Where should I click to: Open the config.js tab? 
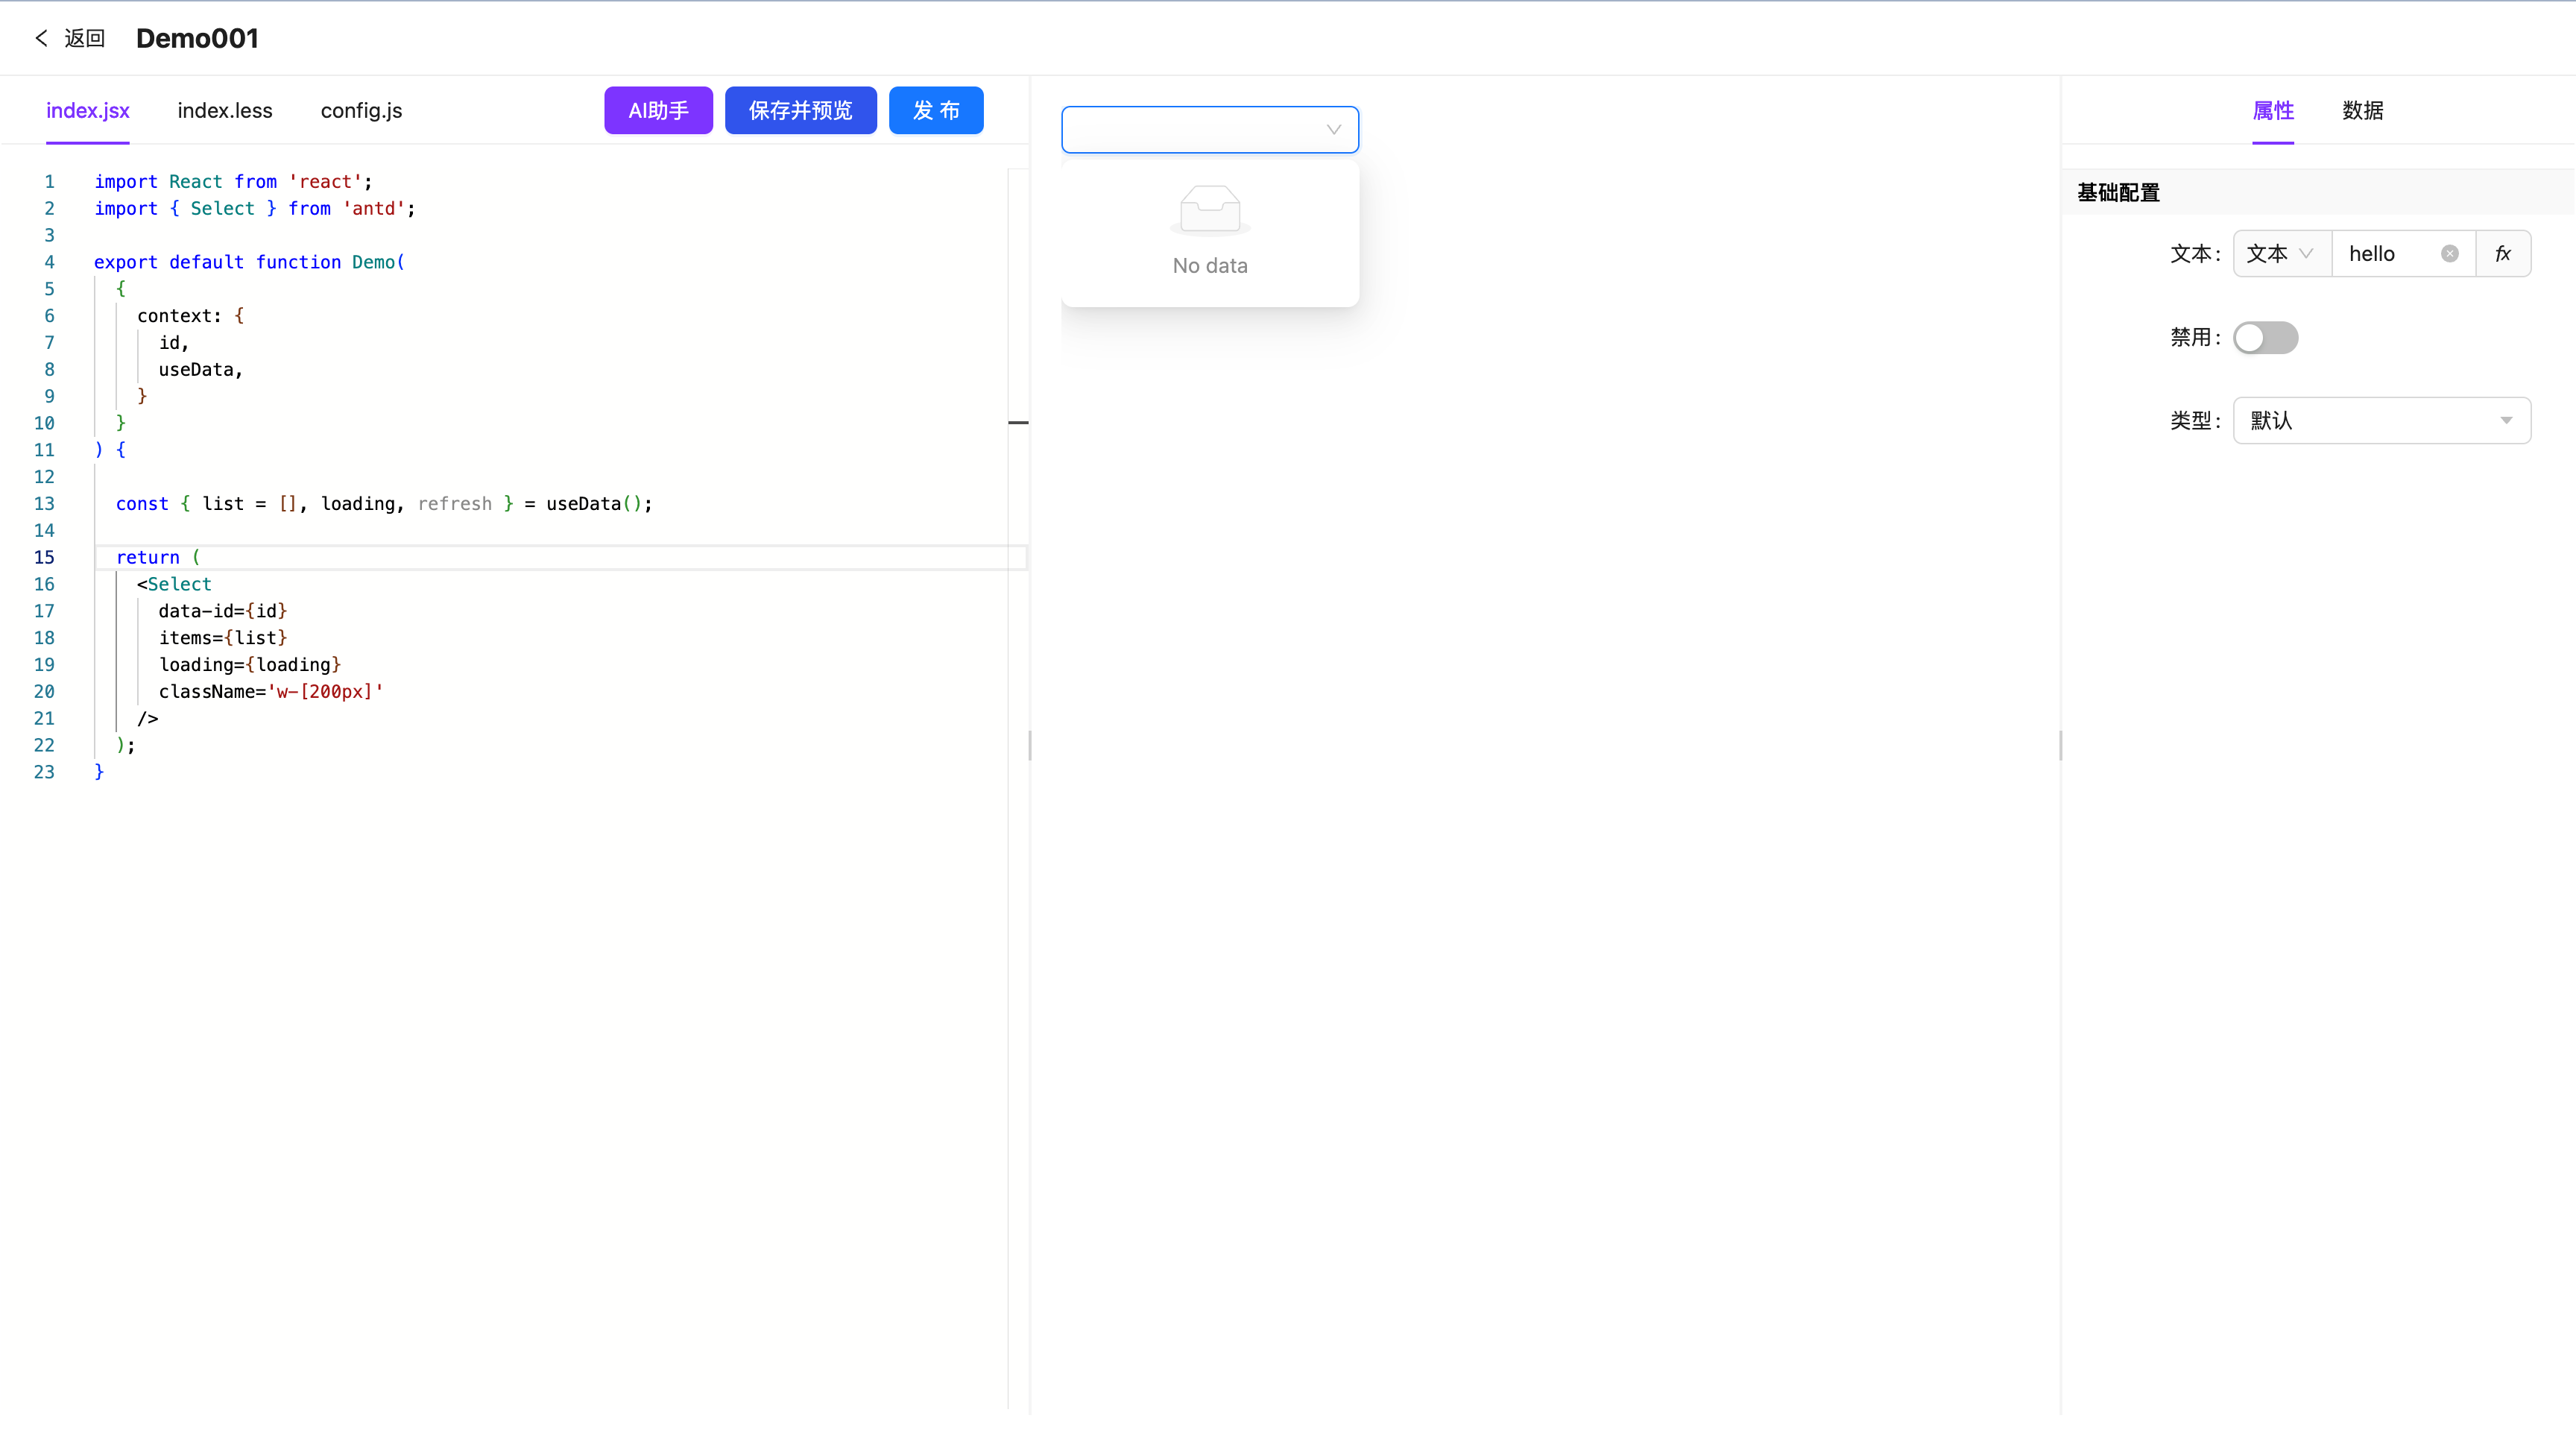click(361, 111)
